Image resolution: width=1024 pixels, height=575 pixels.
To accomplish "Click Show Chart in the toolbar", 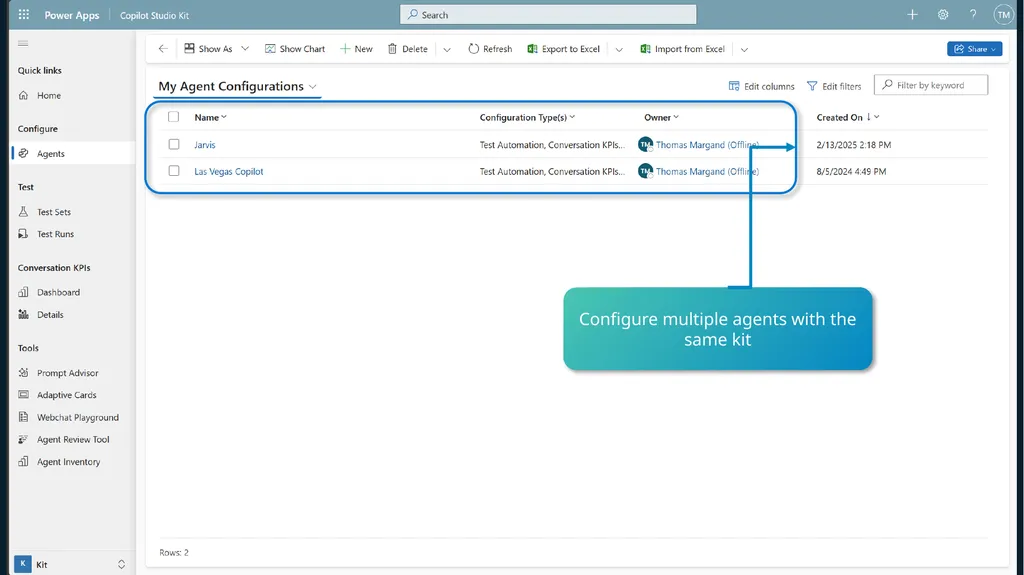I will pyautogui.click(x=295, y=48).
